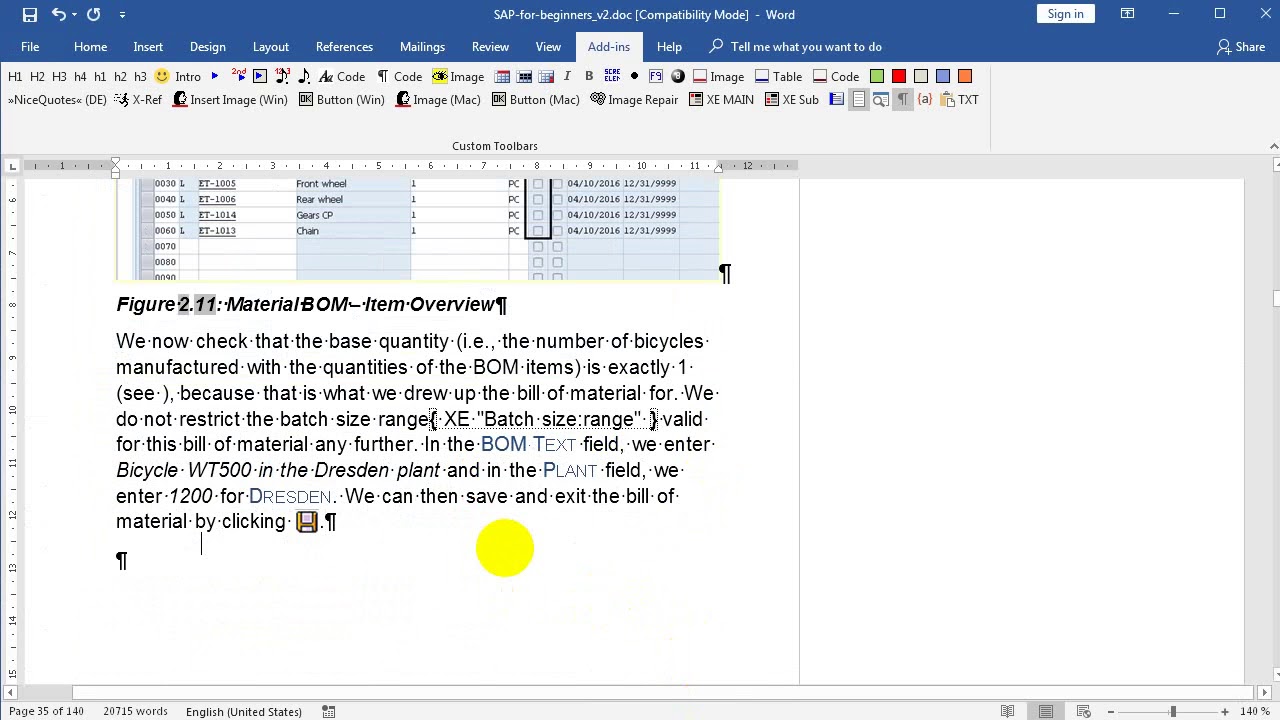Click the boxed blue play icon
Viewport: 1280px width, 720px height.
pos(260,76)
